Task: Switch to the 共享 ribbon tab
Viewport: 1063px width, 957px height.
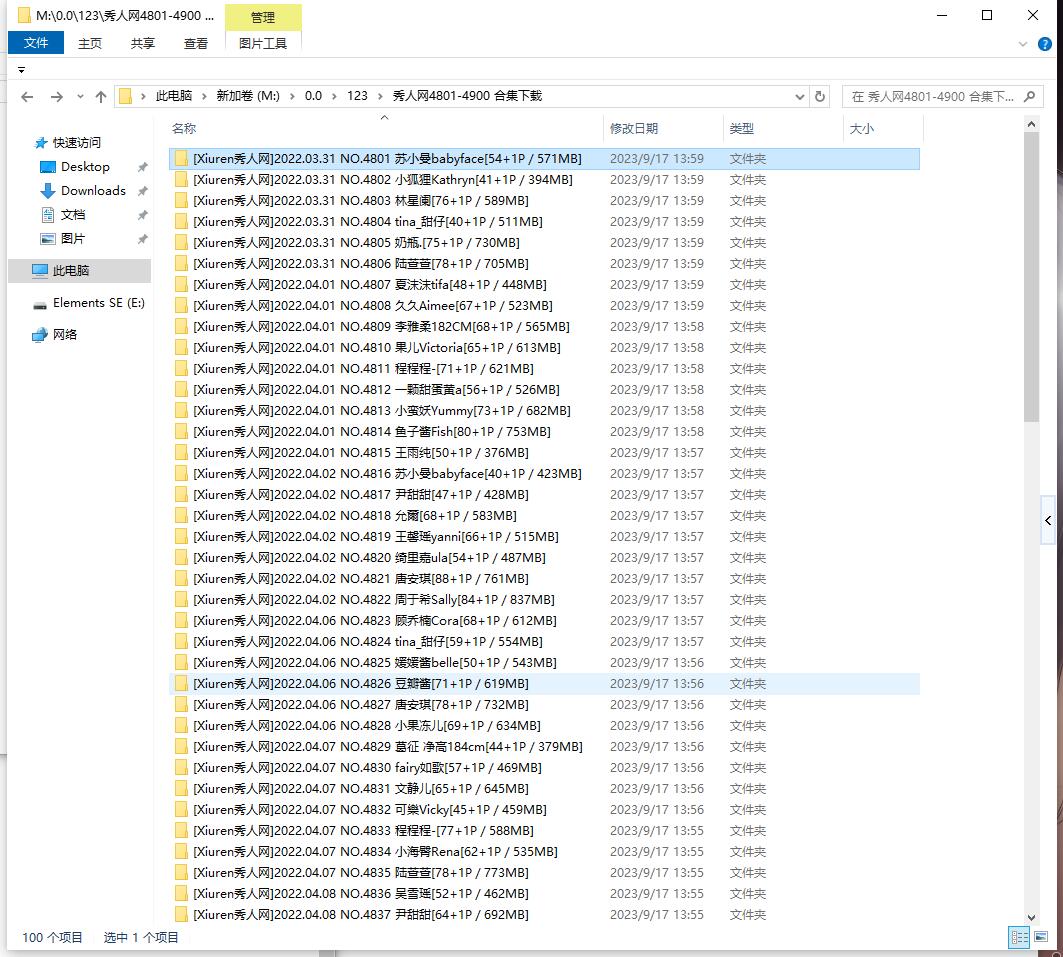Action: coord(142,43)
